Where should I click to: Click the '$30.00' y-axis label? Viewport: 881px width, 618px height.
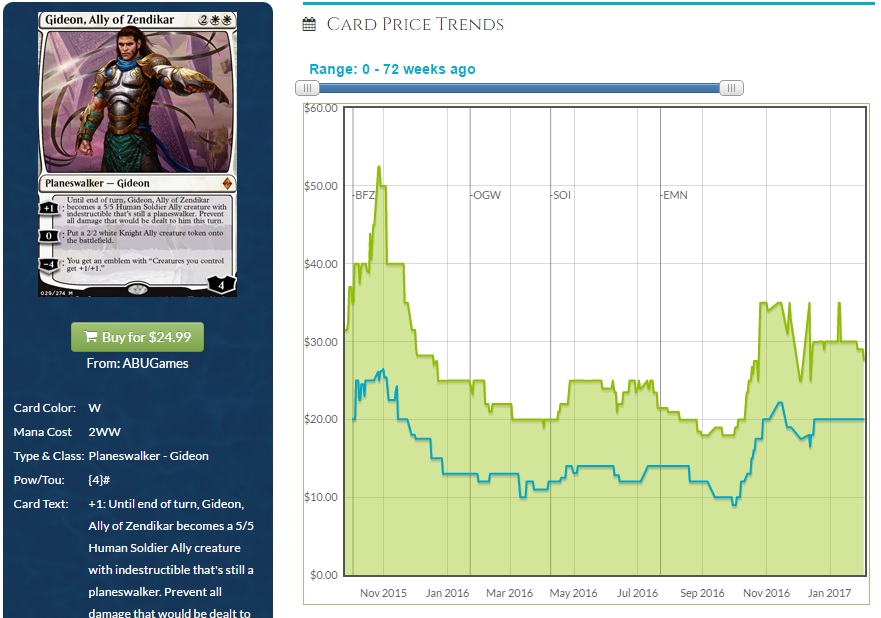pos(321,342)
